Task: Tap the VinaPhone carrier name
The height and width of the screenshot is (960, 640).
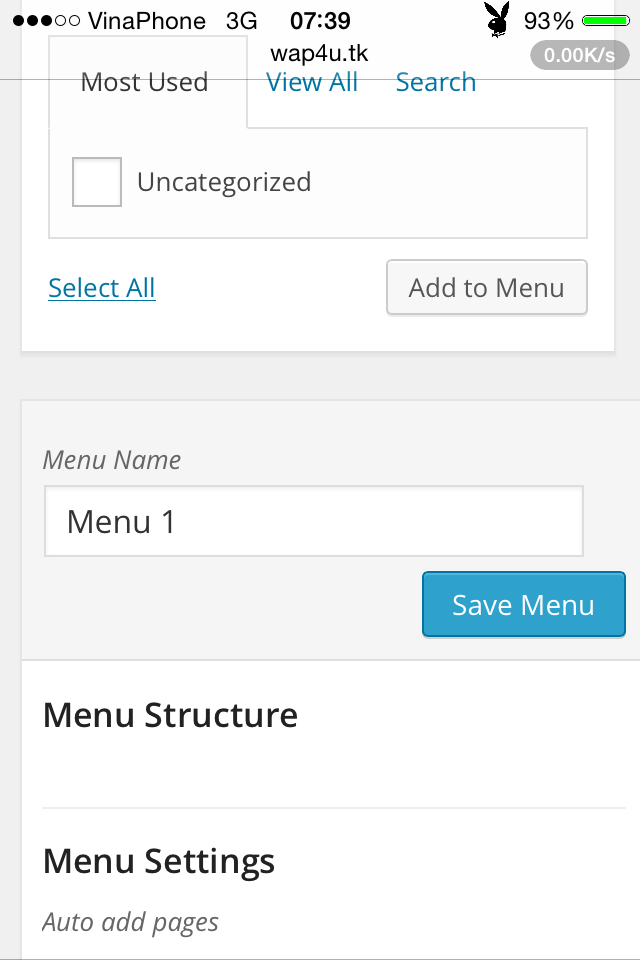Action: tap(147, 21)
